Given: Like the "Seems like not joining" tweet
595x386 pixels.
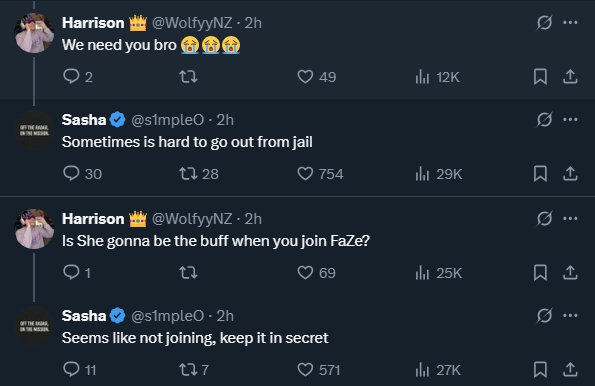Looking at the screenshot, I should coord(319,370).
